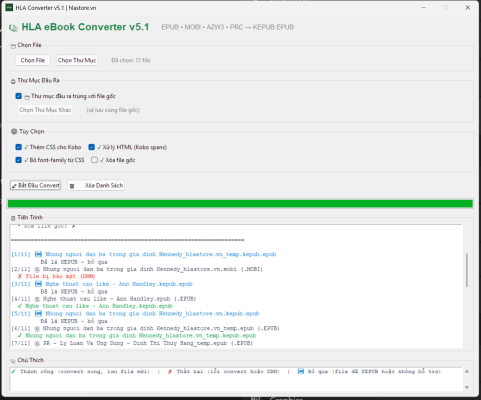
Task: Click the format subtitle EPUB • MOBI • AZW3 text
Action: (228, 27)
